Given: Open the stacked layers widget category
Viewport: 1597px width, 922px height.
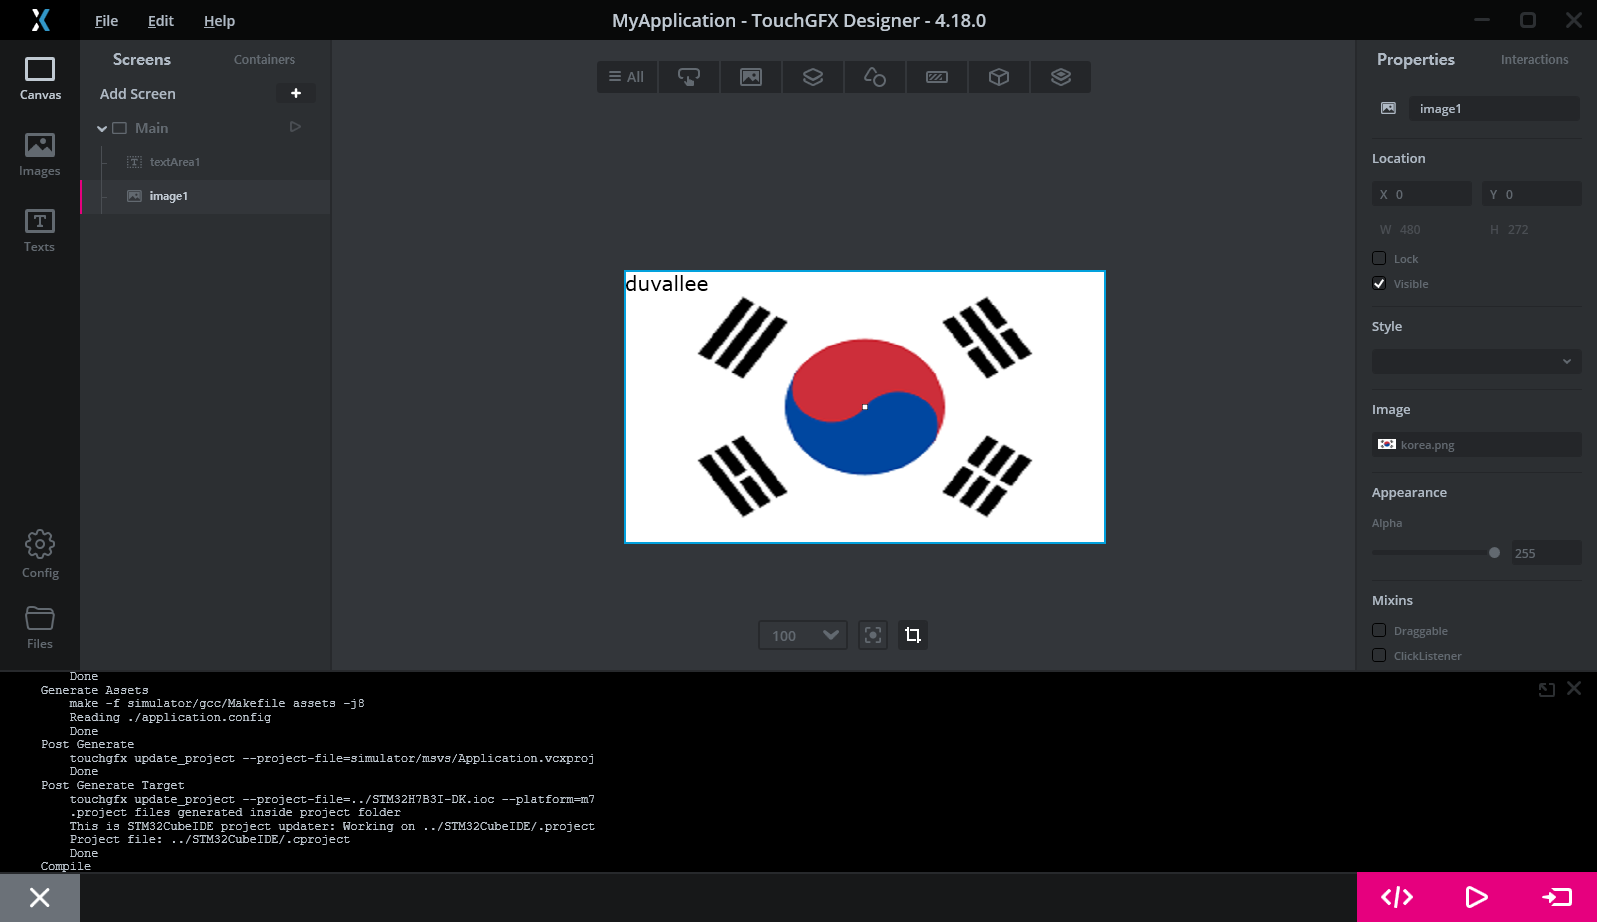Looking at the screenshot, I should tap(1061, 77).
